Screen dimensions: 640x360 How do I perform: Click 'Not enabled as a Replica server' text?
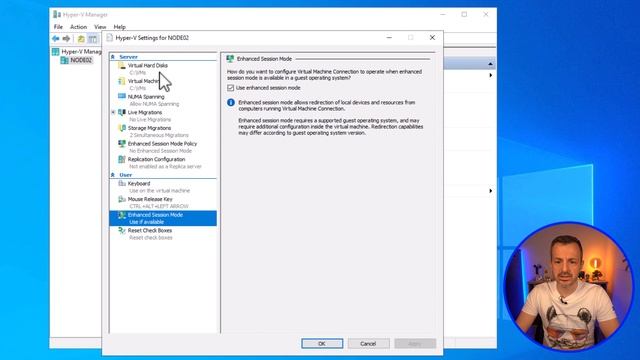(165, 167)
